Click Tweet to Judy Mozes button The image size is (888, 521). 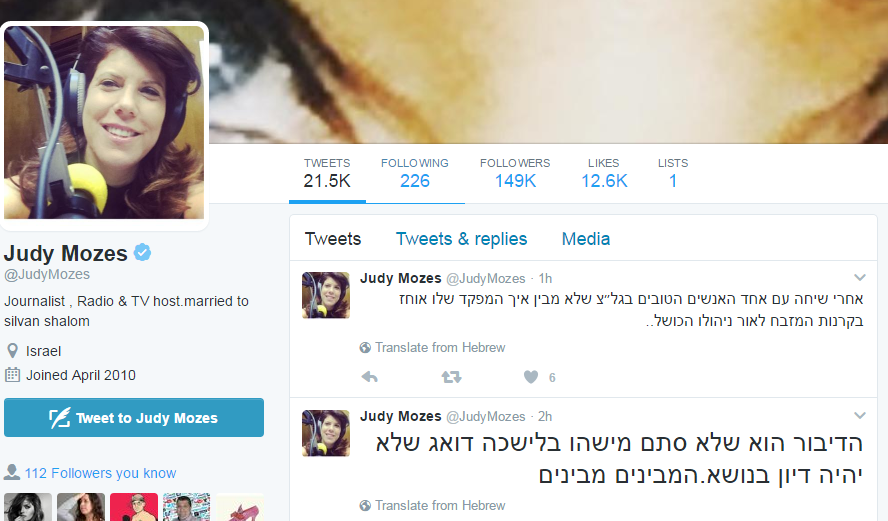(134, 417)
